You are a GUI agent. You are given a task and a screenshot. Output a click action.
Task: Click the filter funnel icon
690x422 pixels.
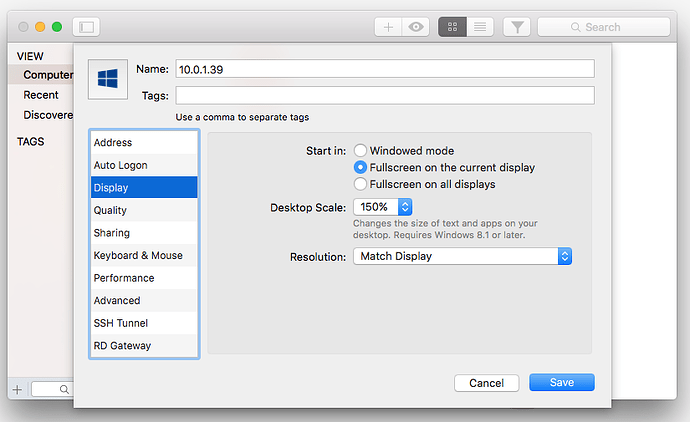(516, 27)
